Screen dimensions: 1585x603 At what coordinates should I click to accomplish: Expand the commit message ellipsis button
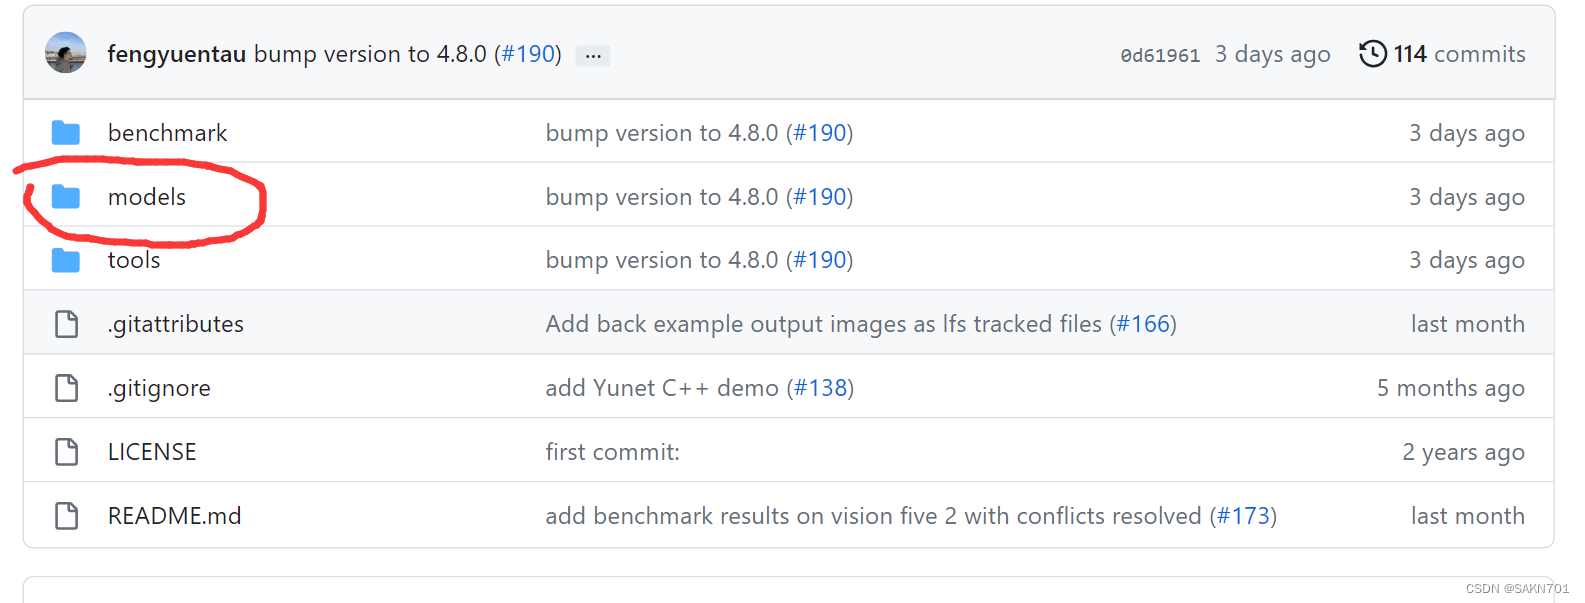593,55
